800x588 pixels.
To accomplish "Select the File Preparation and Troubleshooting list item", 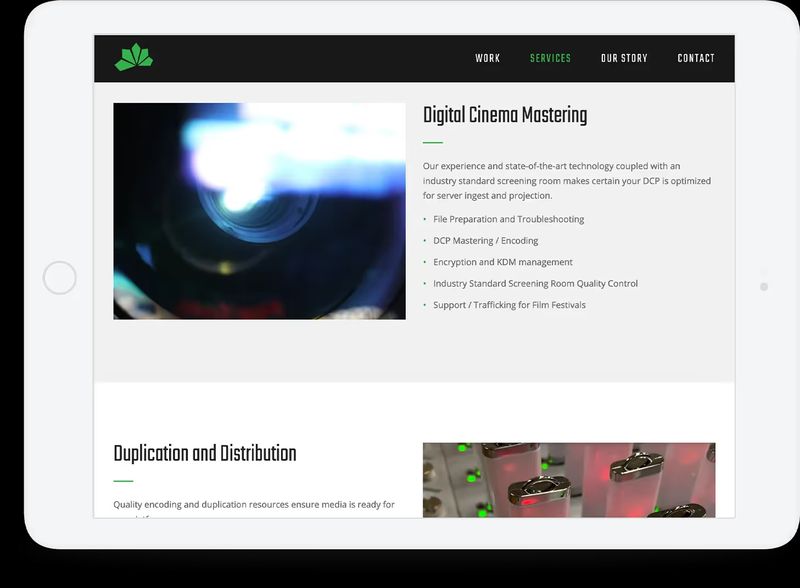I will tap(507, 219).
